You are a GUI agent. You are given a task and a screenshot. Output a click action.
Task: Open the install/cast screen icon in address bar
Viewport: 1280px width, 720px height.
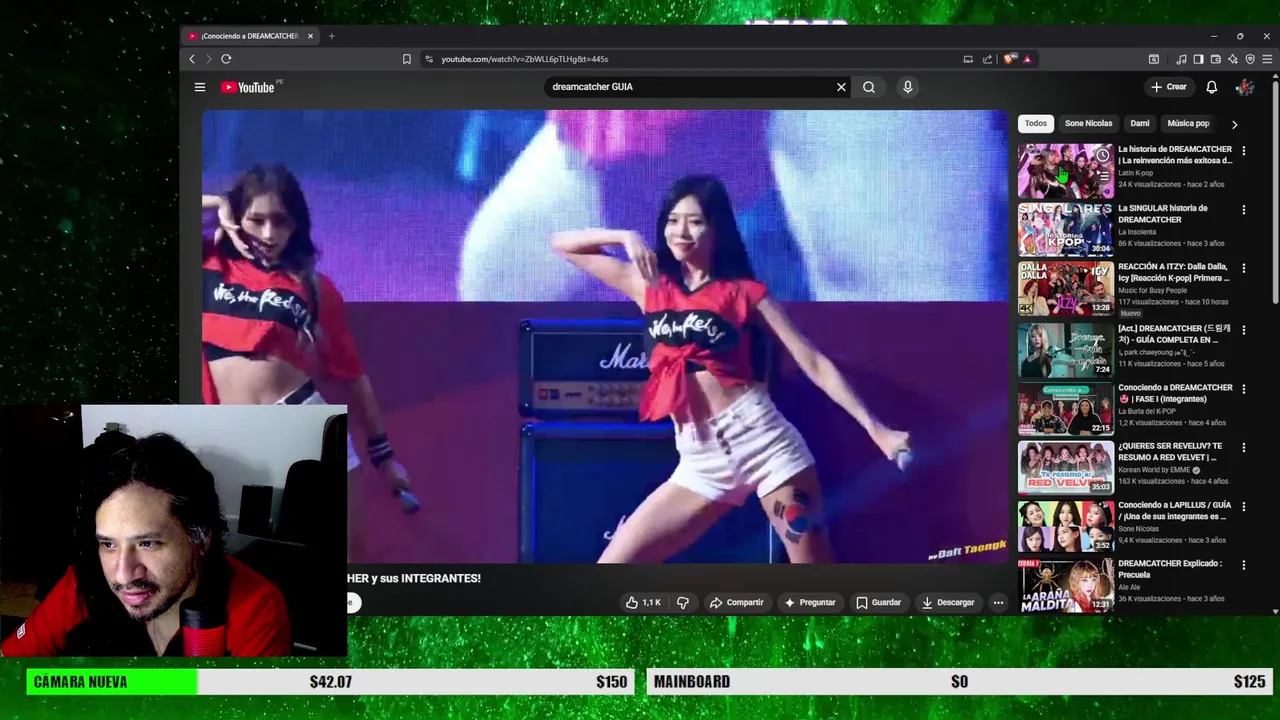click(968, 59)
